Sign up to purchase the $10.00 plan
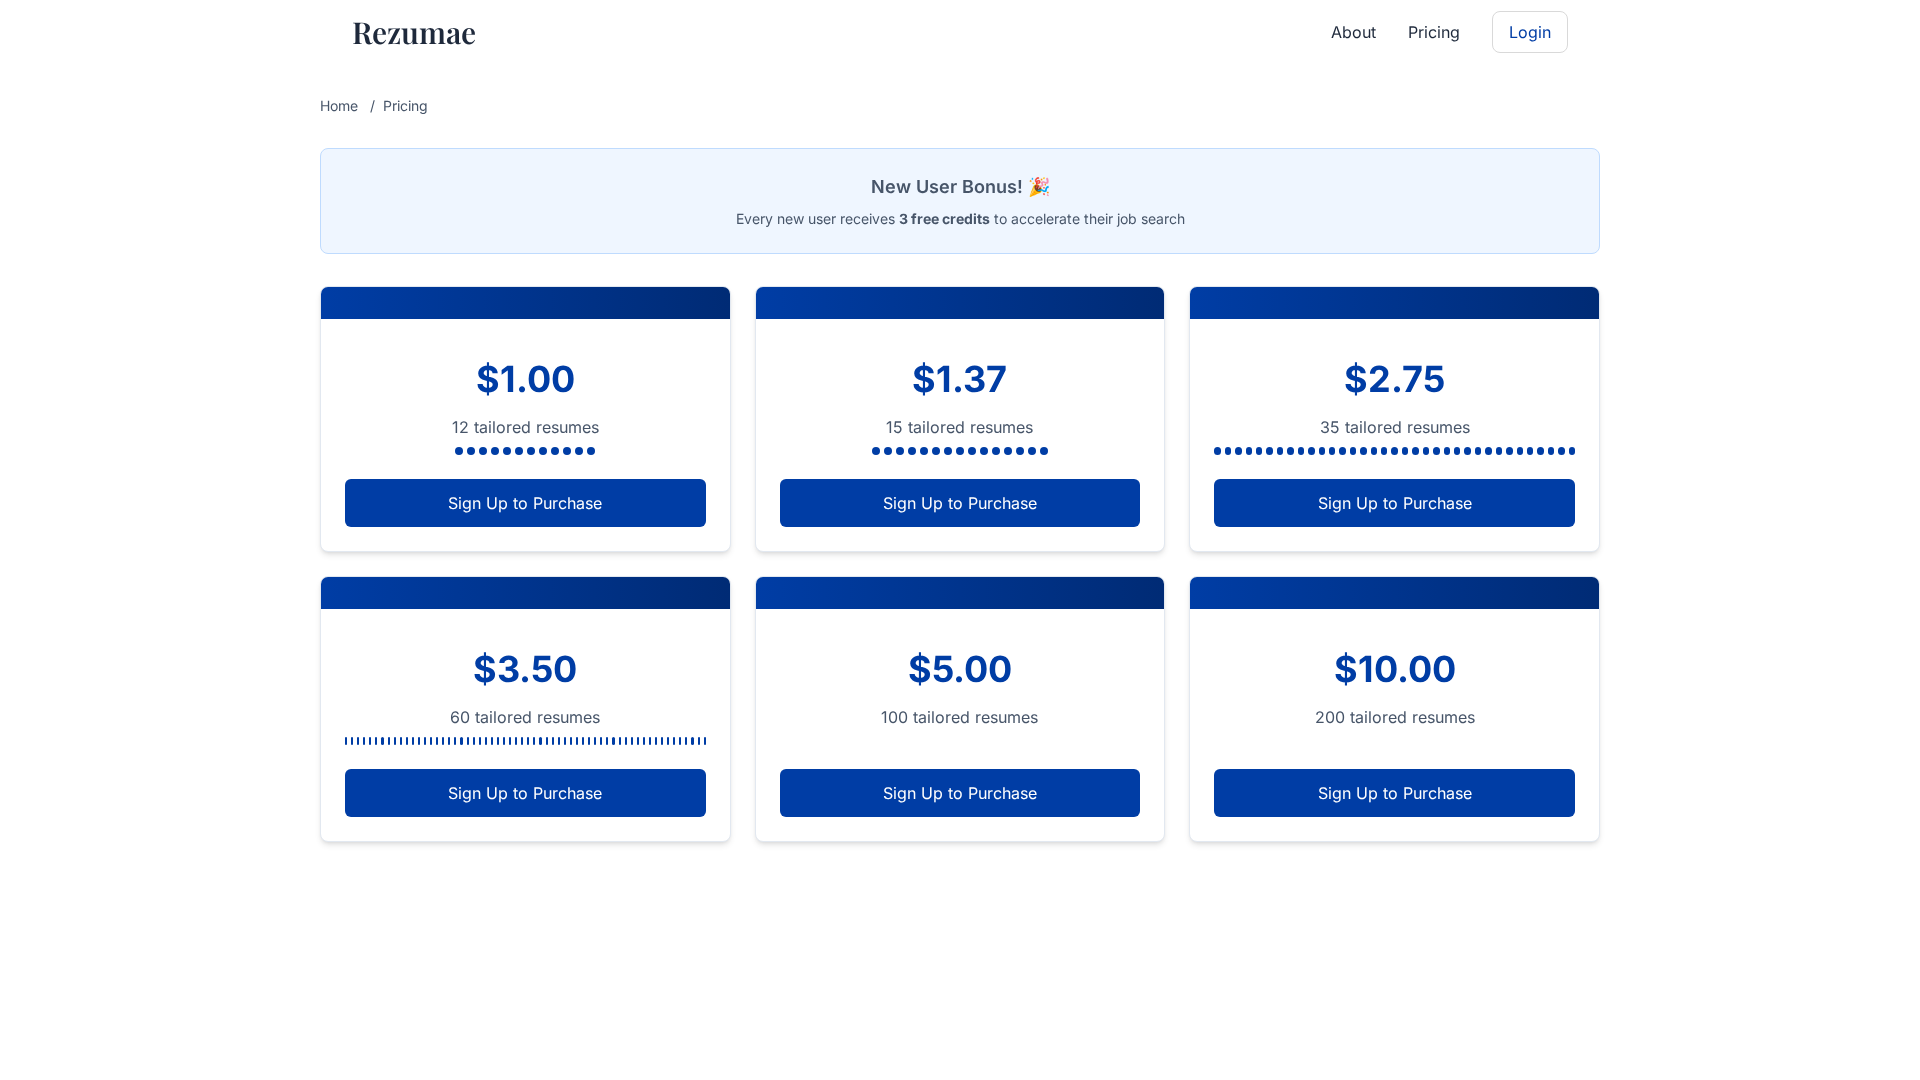The image size is (1920, 1080). (x=1394, y=793)
